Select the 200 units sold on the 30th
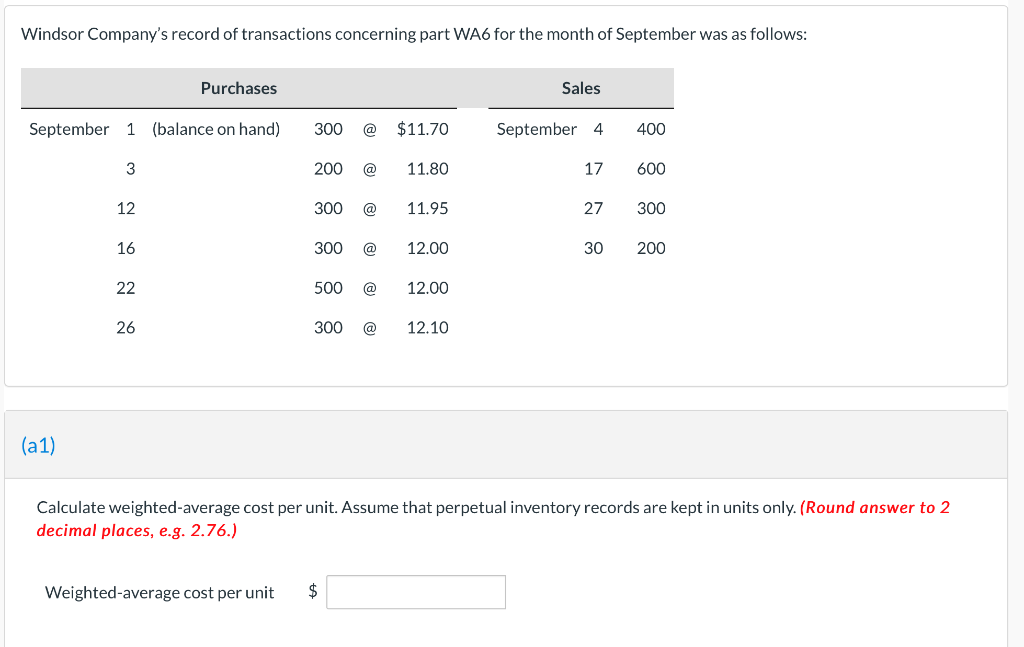This screenshot has height=647, width=1024. [651, 248]
